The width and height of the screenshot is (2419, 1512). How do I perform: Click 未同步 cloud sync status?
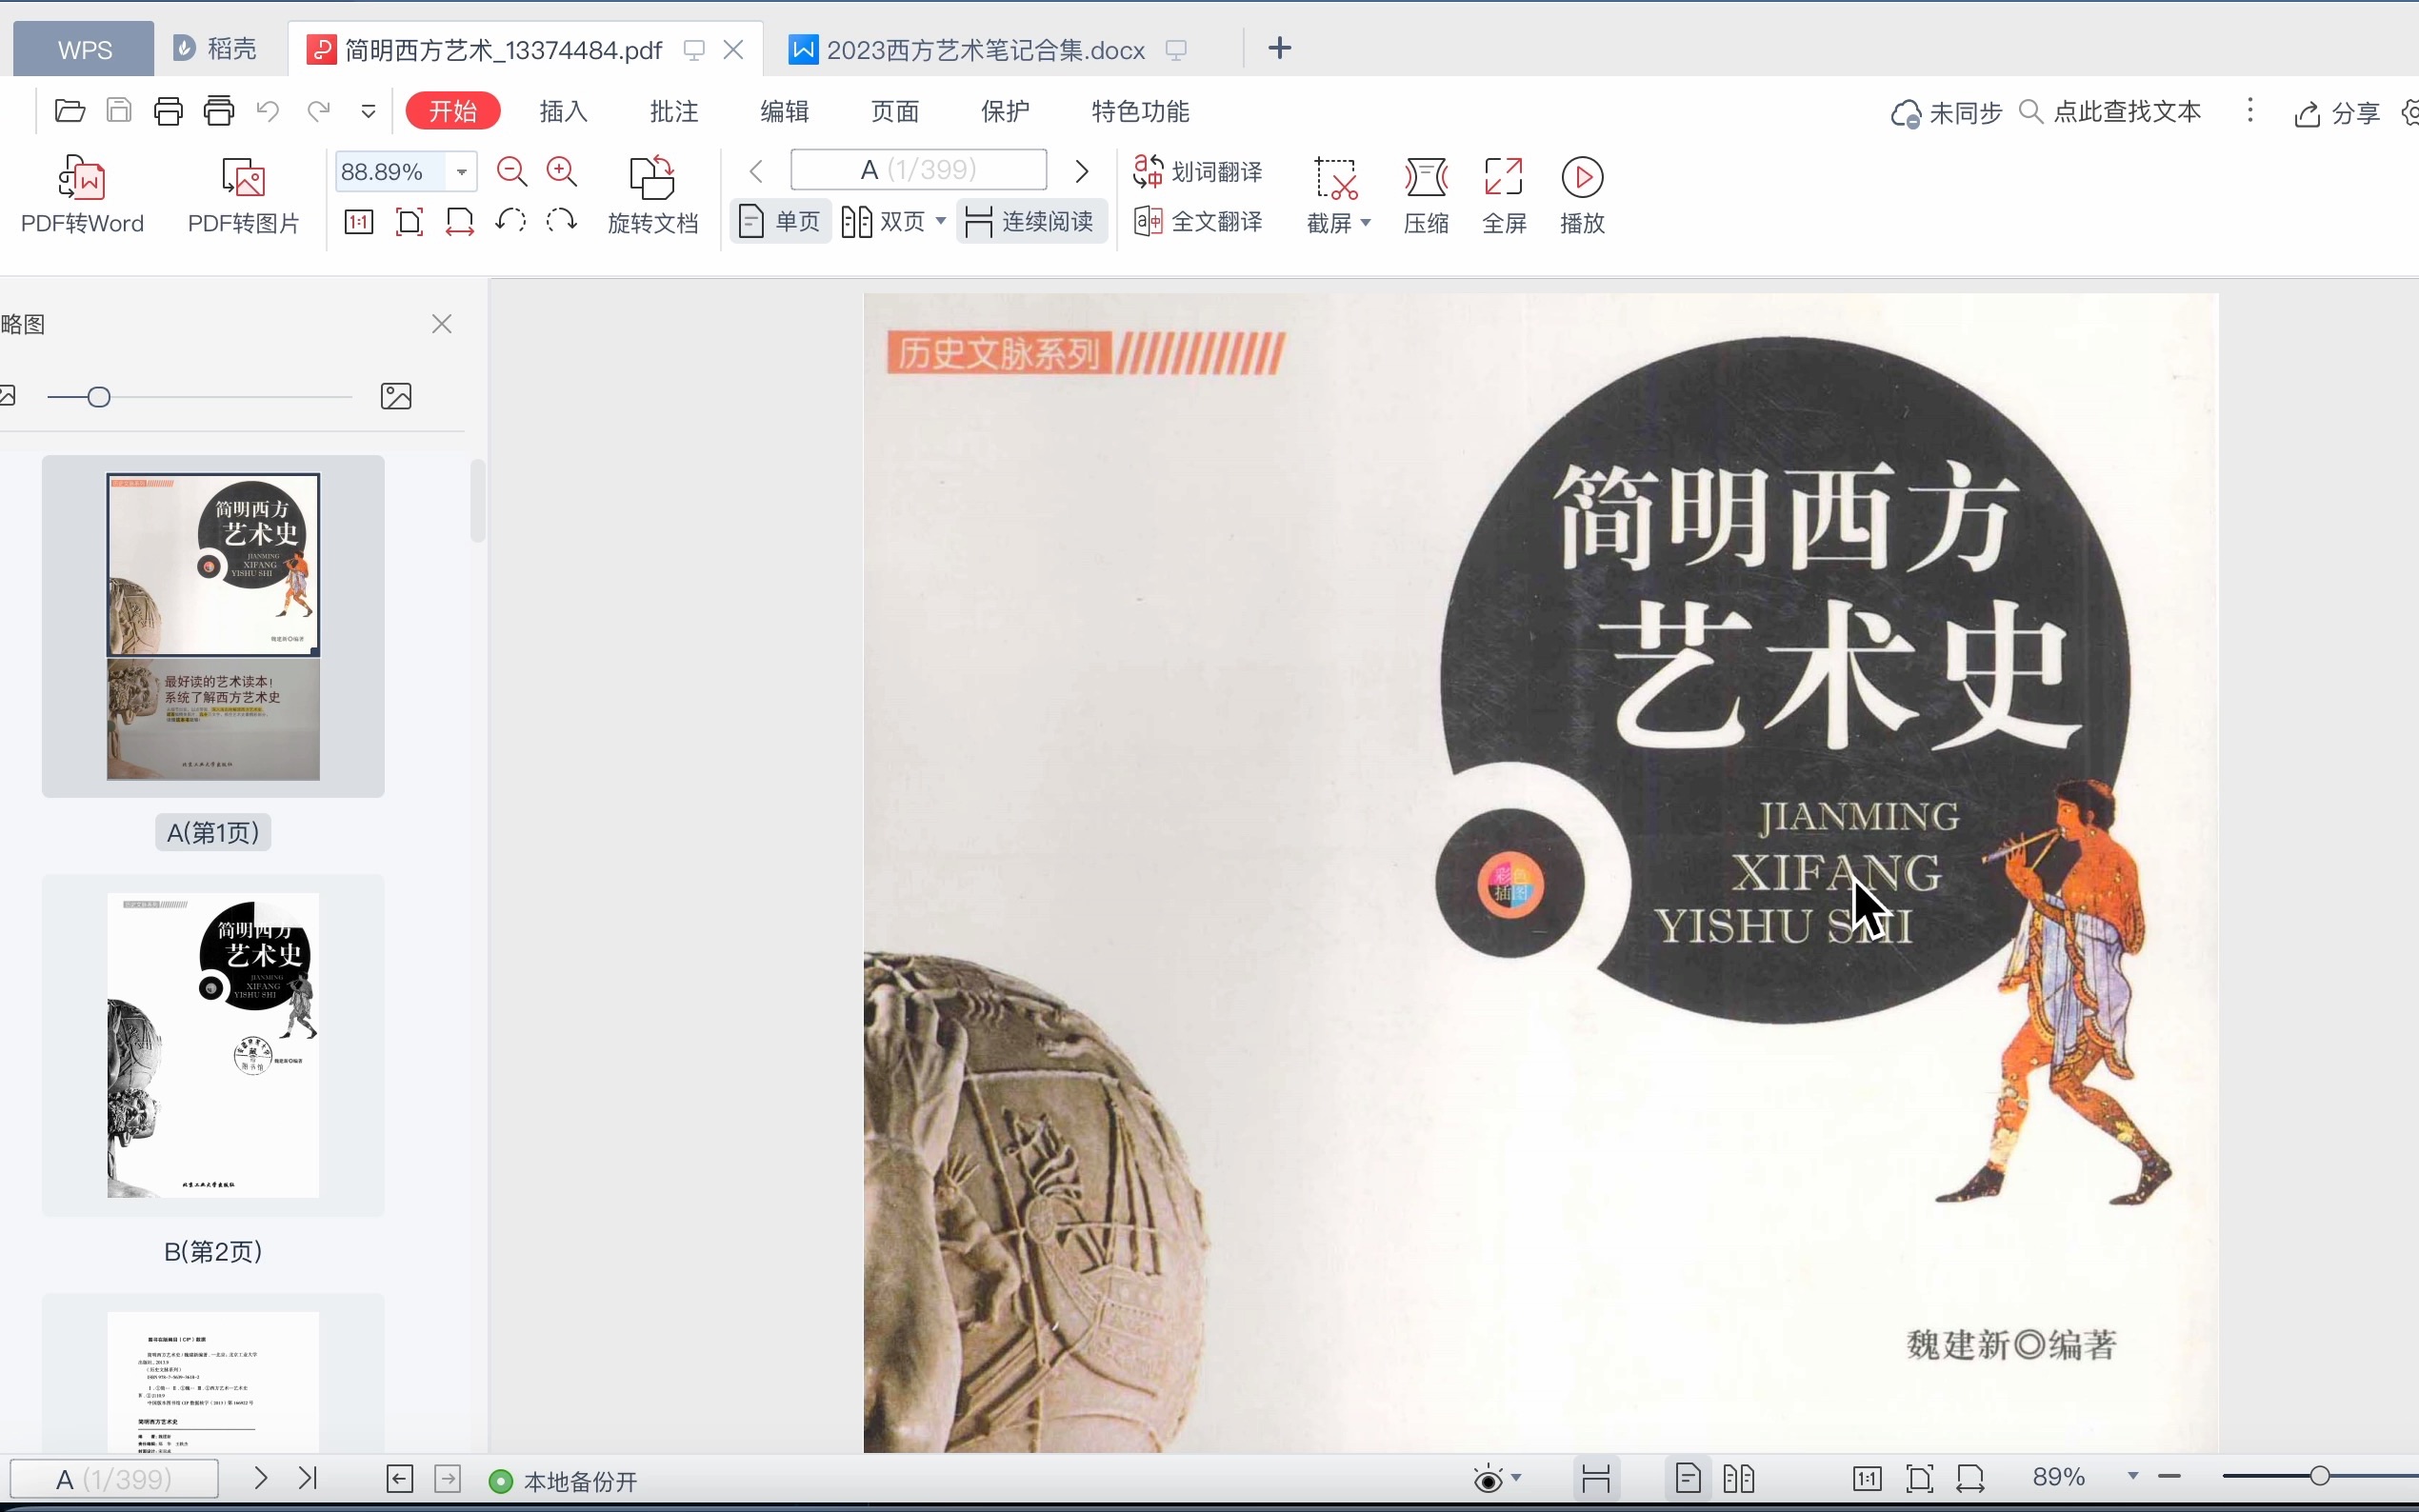[x=1946, y=112]
